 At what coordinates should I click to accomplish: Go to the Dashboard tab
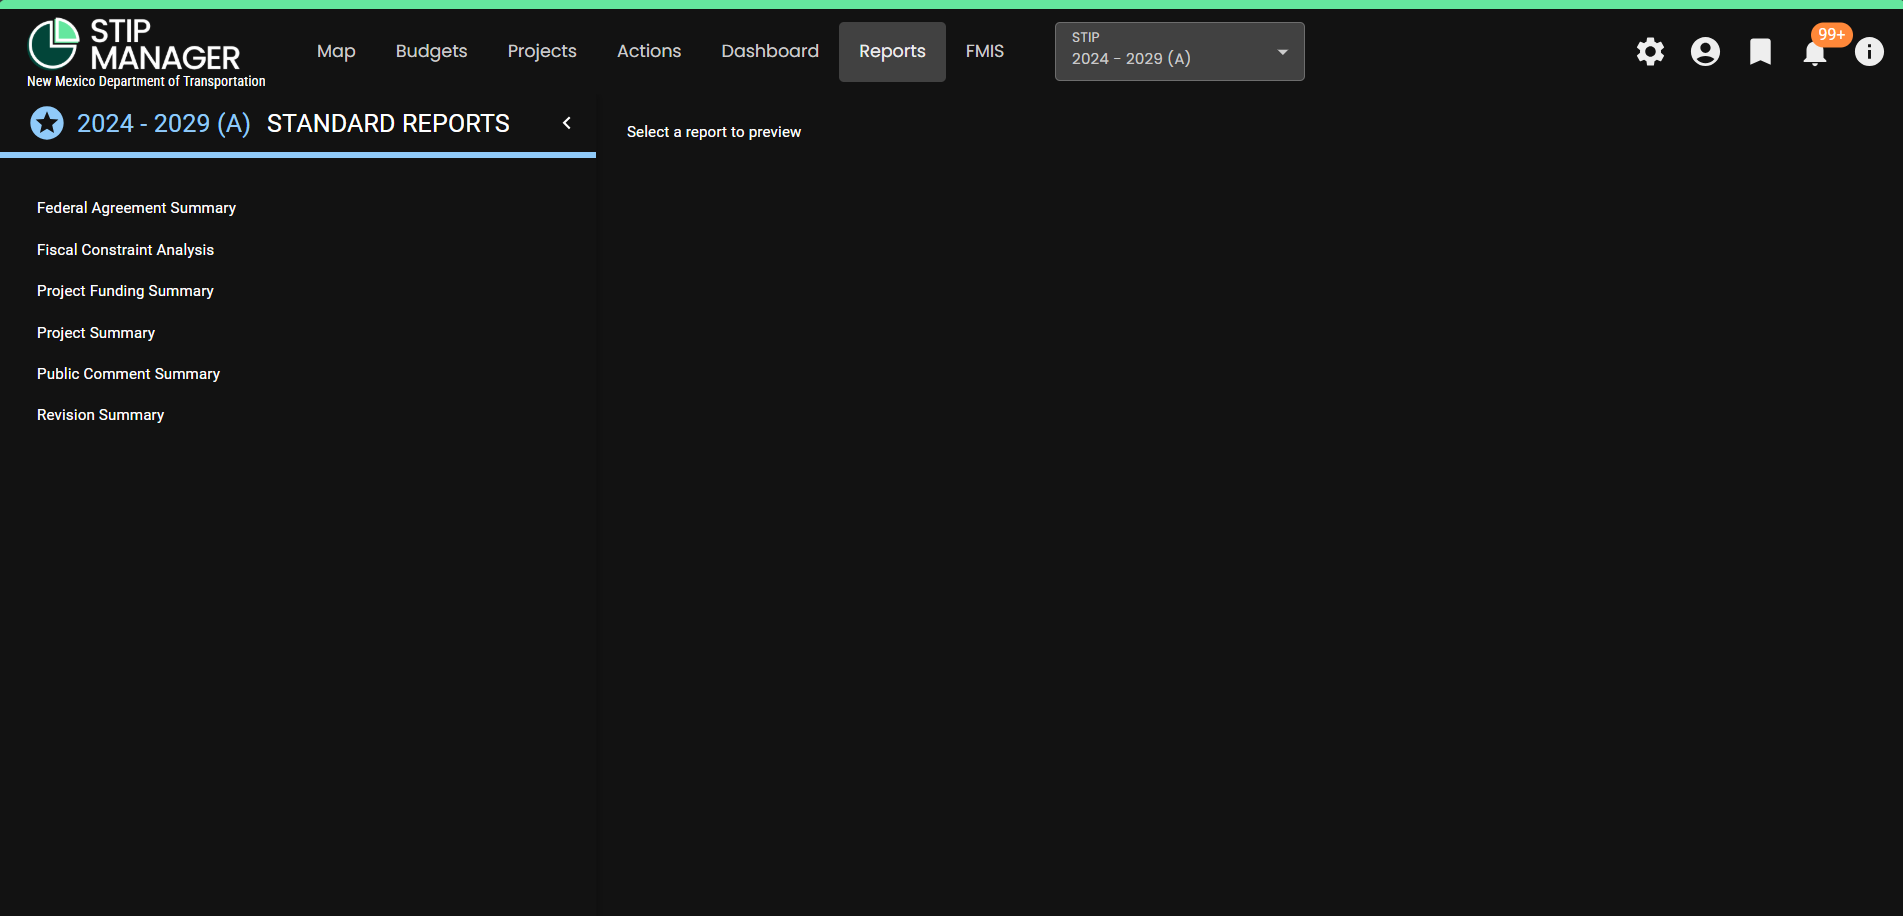(x=770, y=51)
